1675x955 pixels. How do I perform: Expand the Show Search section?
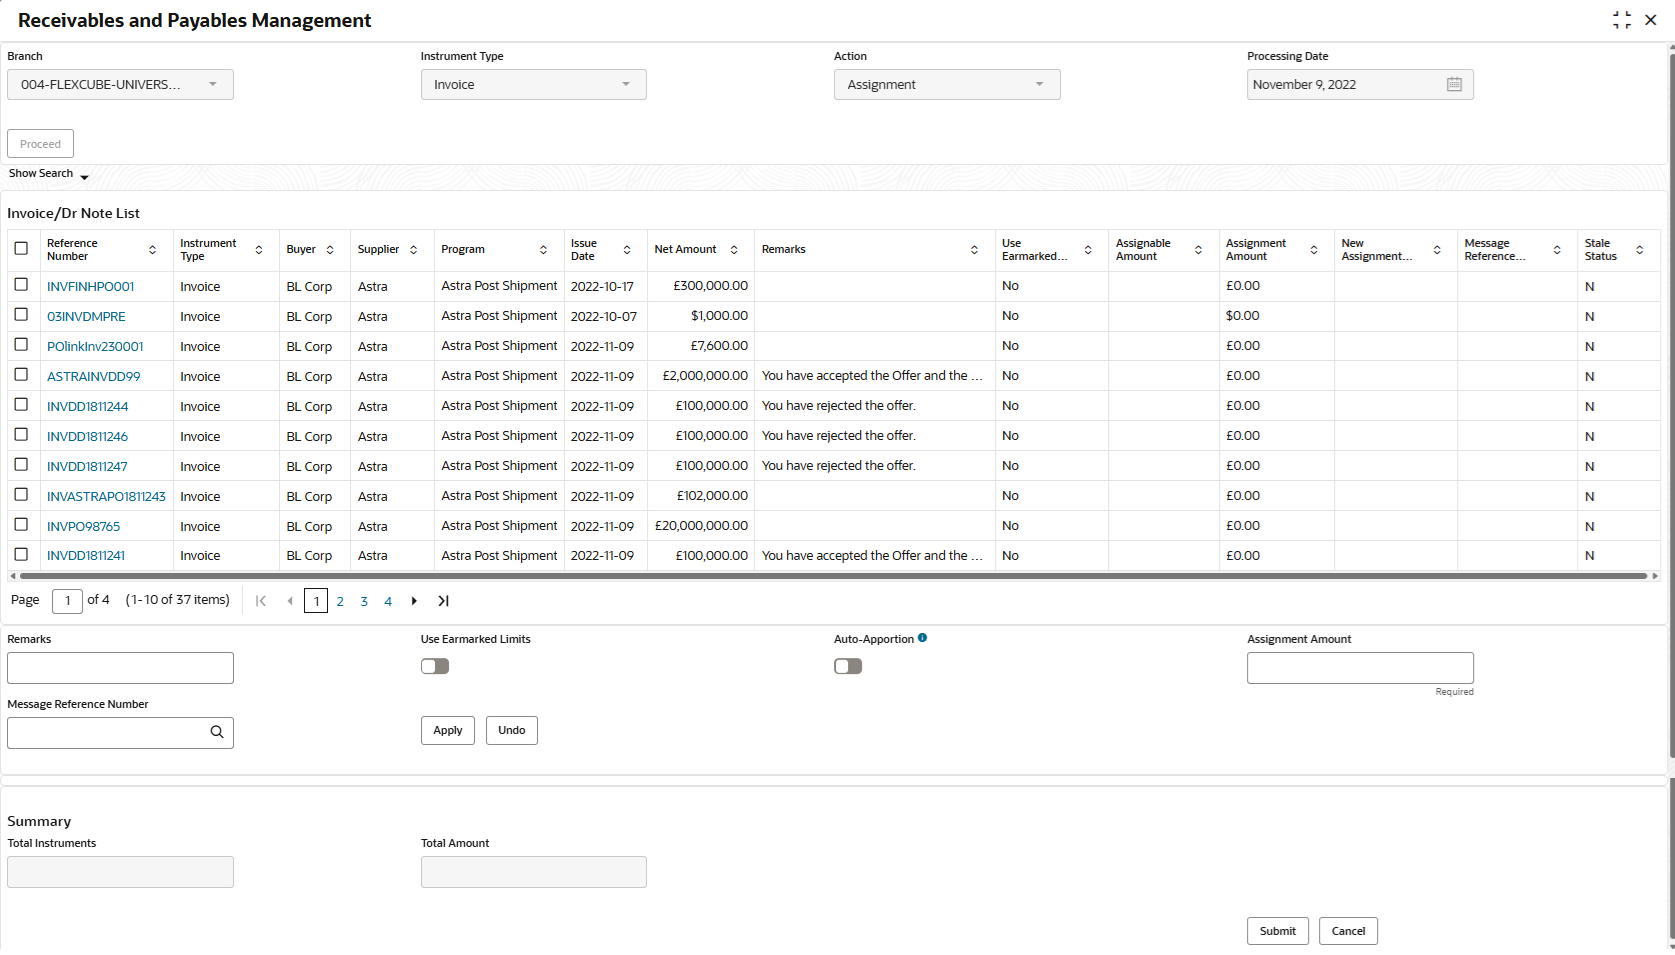(x=49, y=174)
